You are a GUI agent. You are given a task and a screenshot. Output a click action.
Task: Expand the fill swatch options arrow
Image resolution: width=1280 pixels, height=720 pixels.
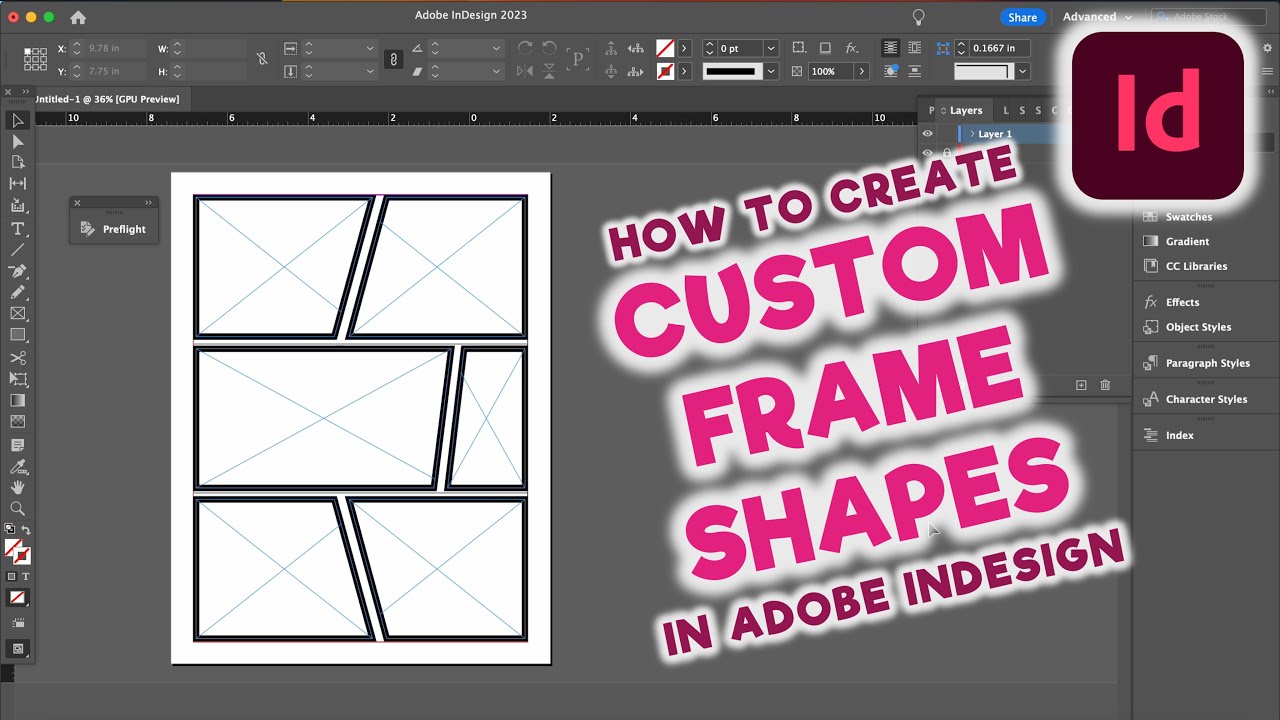[685, 48]
